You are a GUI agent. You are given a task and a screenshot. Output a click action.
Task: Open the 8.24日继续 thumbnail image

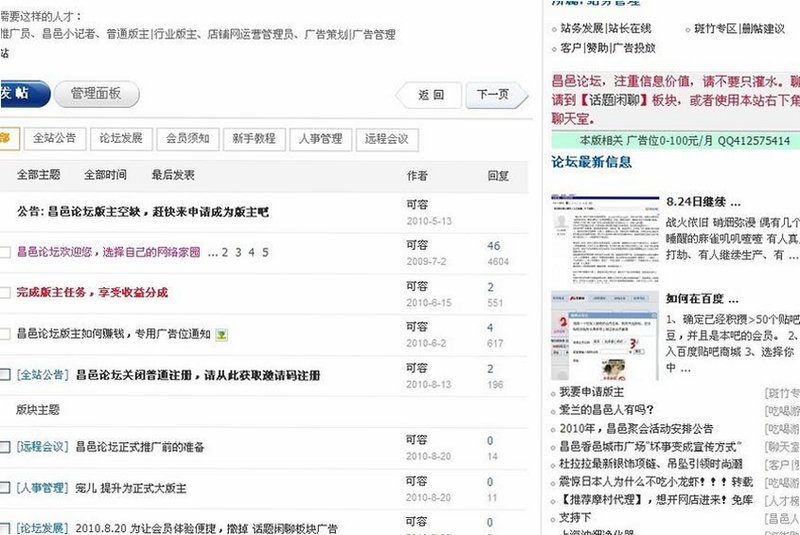pyautogui.click(x=605, y=238)
